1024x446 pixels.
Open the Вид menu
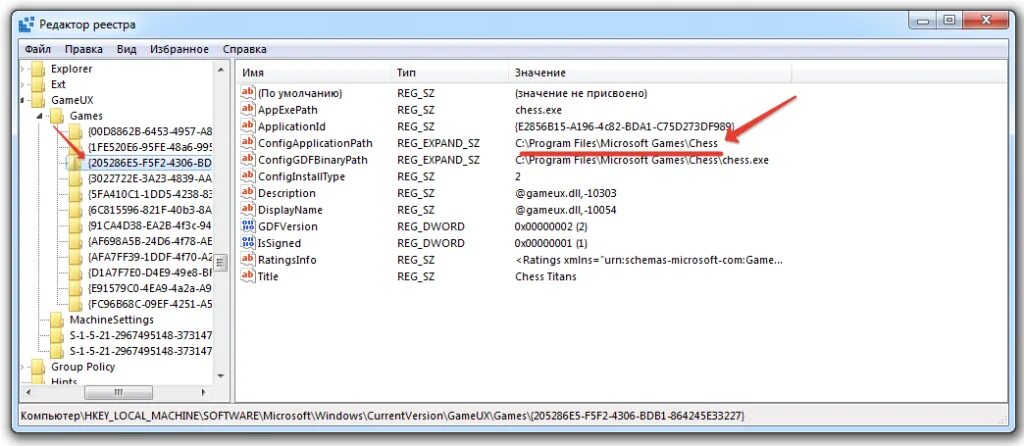(x=127, y=50)
